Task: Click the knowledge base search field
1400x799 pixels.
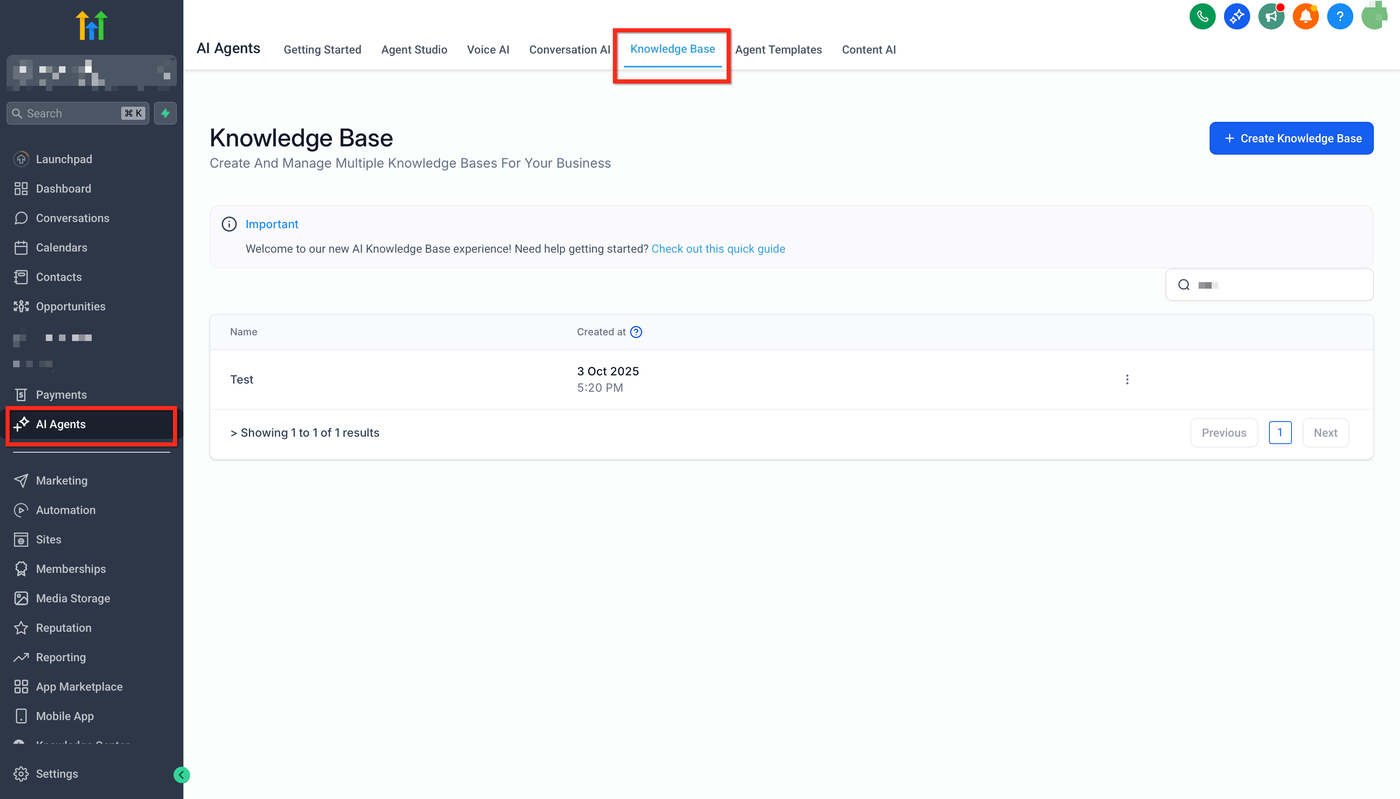Action: [1278, 285]
